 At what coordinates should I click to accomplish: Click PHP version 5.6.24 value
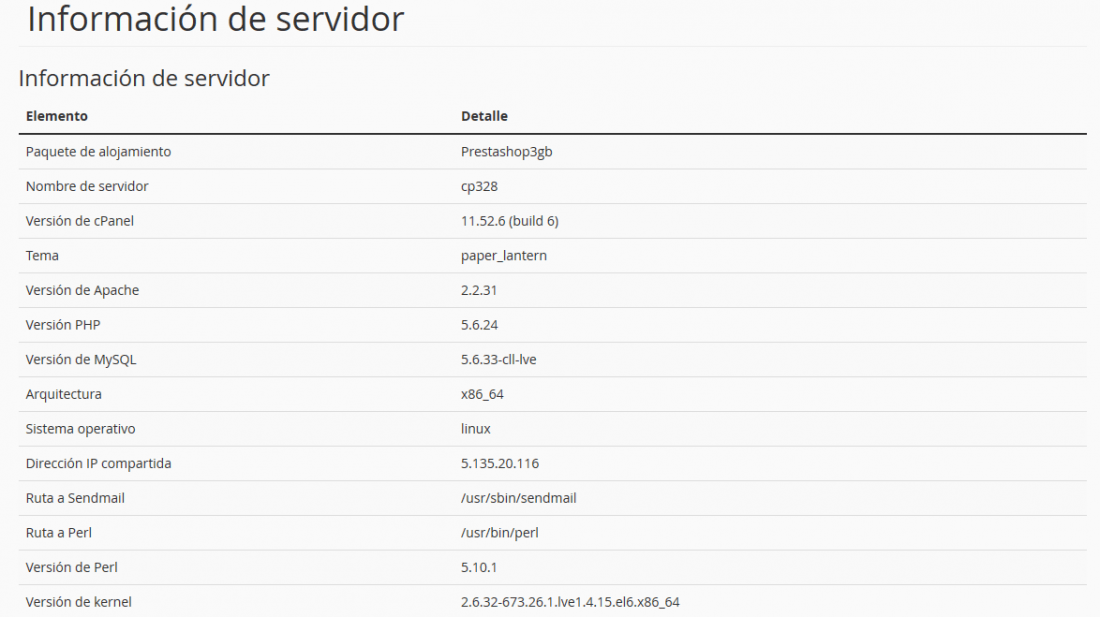pos(479,325)
